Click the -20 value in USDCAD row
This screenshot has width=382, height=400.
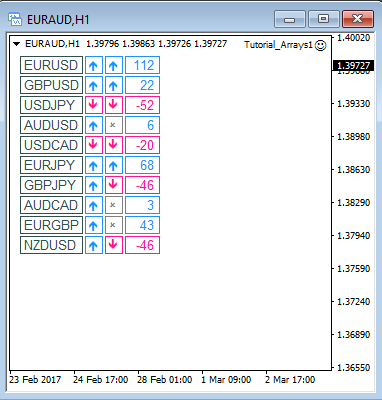[x=142, y=145]
